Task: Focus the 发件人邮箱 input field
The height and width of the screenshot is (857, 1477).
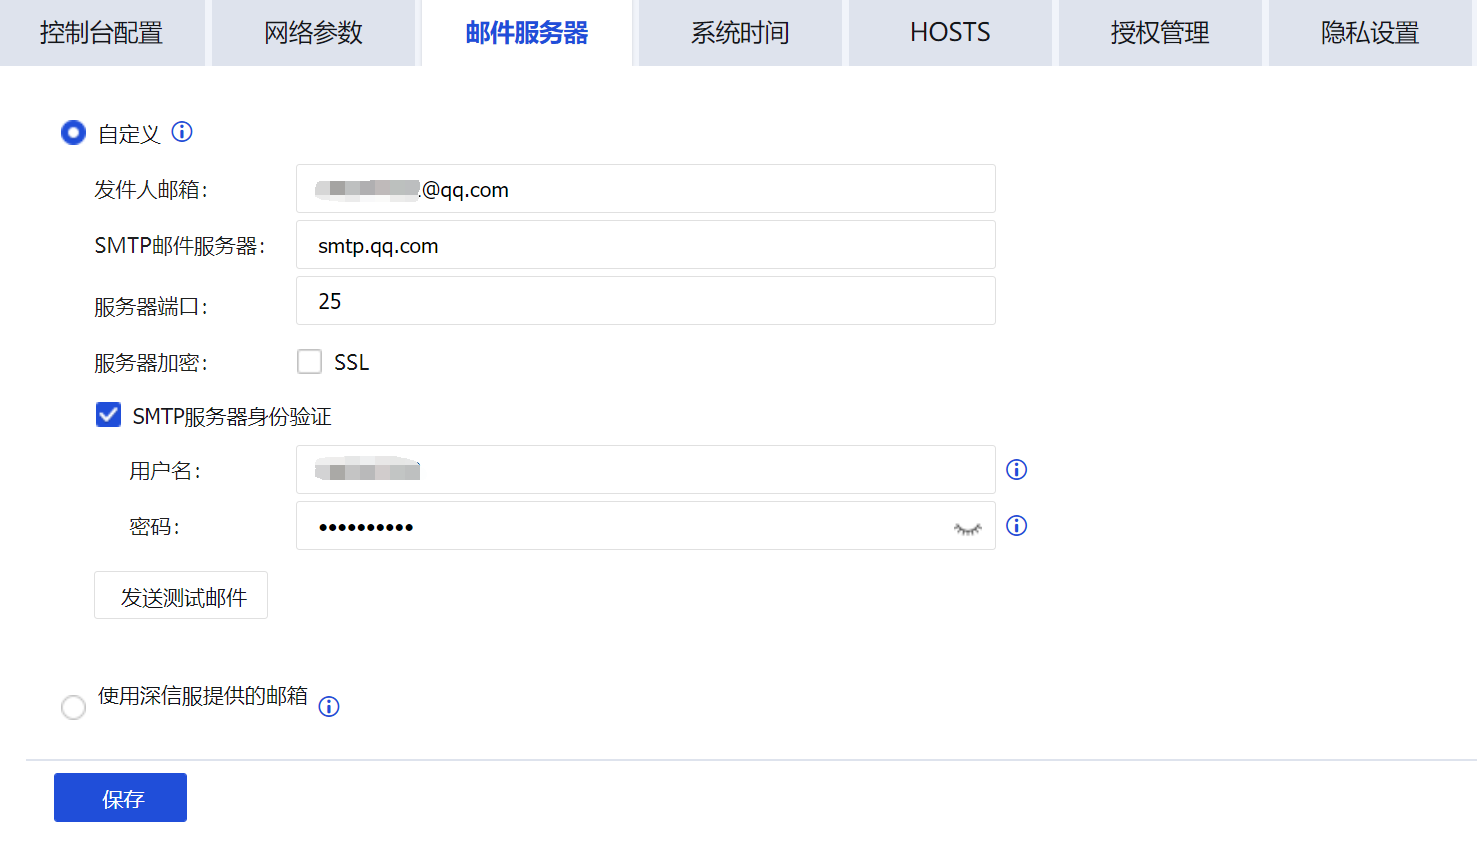Action: [646, 189]
